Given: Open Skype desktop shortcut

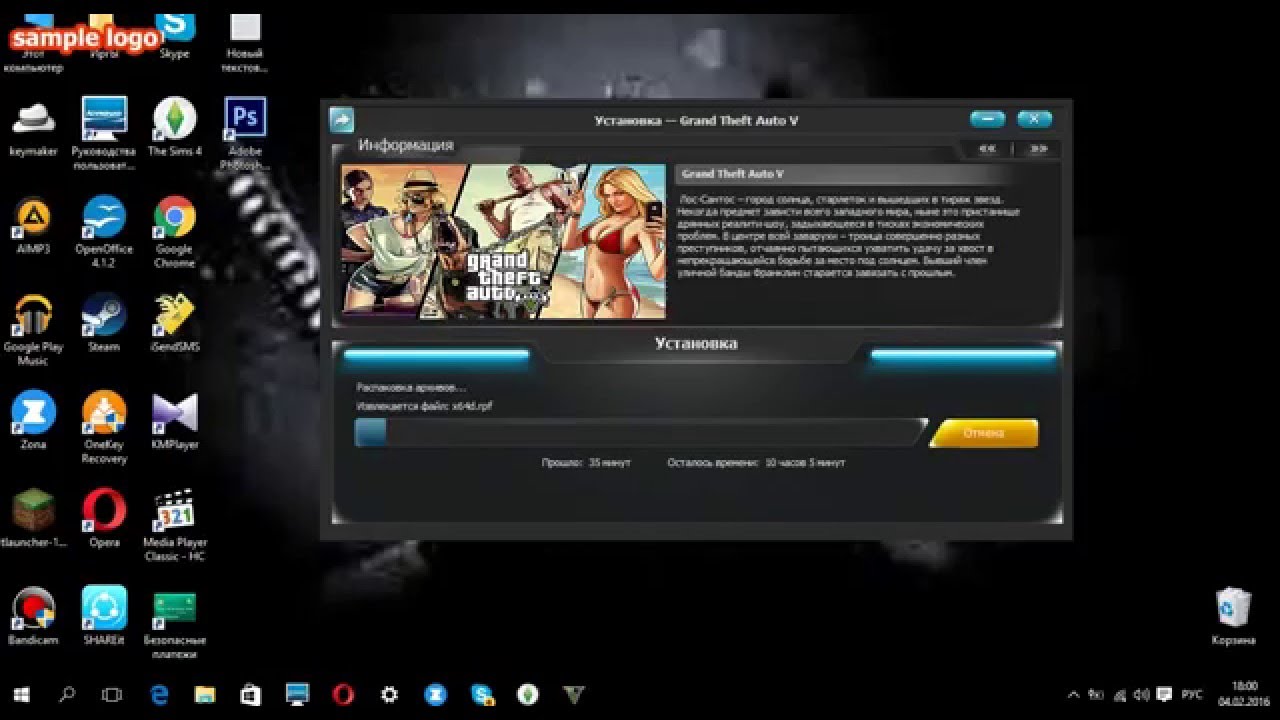Looking at the screenshot, I should point(174,36).
